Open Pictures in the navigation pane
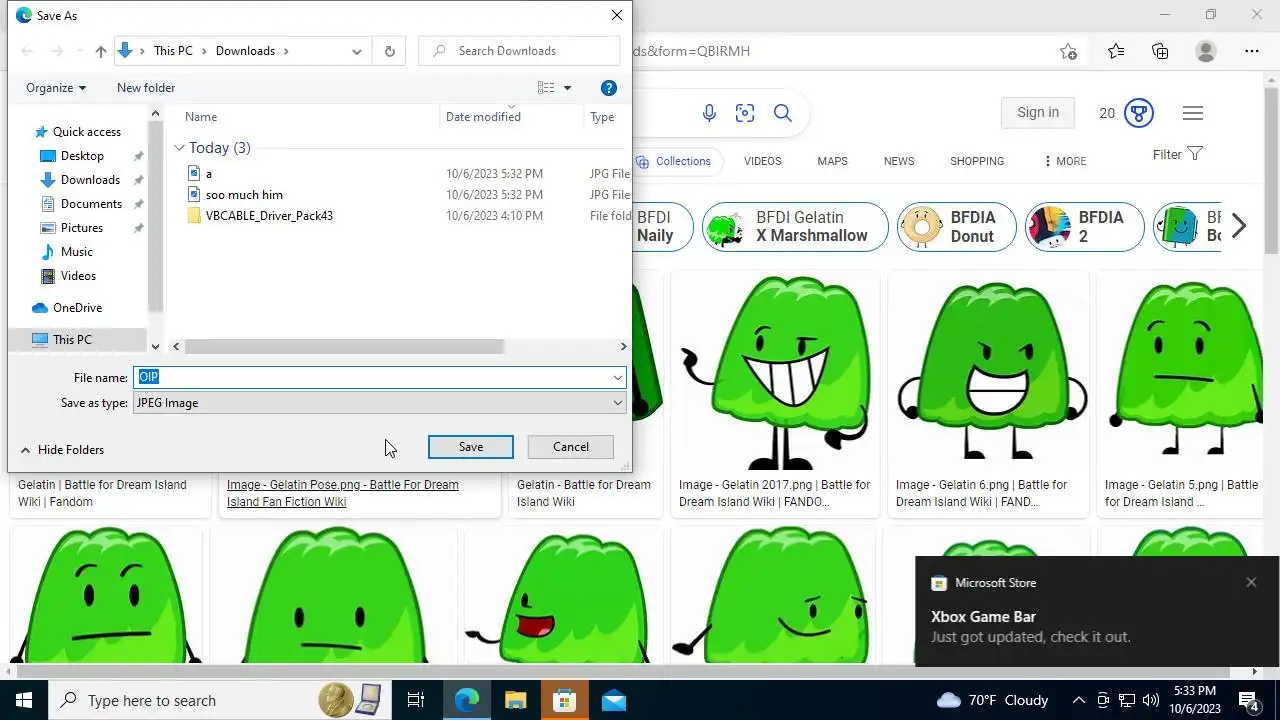 point(81,228)
